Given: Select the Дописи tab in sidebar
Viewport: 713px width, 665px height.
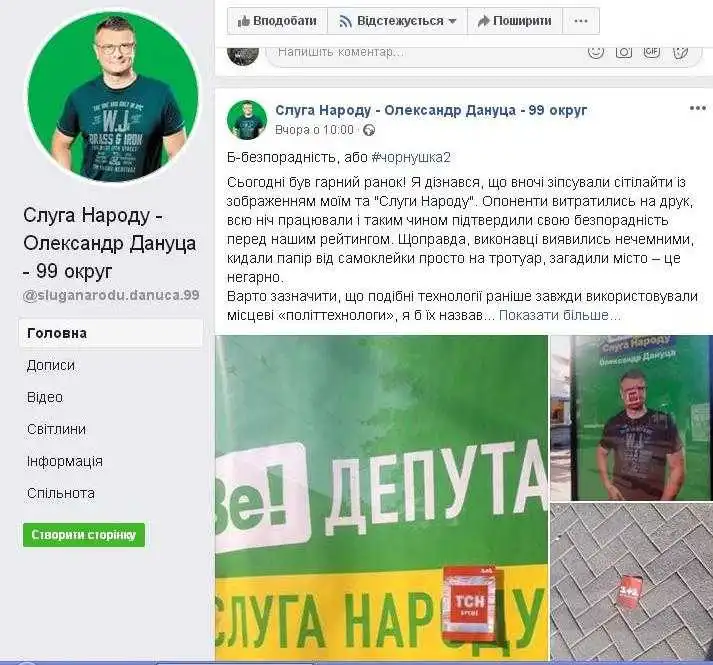Looking at the screenshot, I should tap(51, 365).
